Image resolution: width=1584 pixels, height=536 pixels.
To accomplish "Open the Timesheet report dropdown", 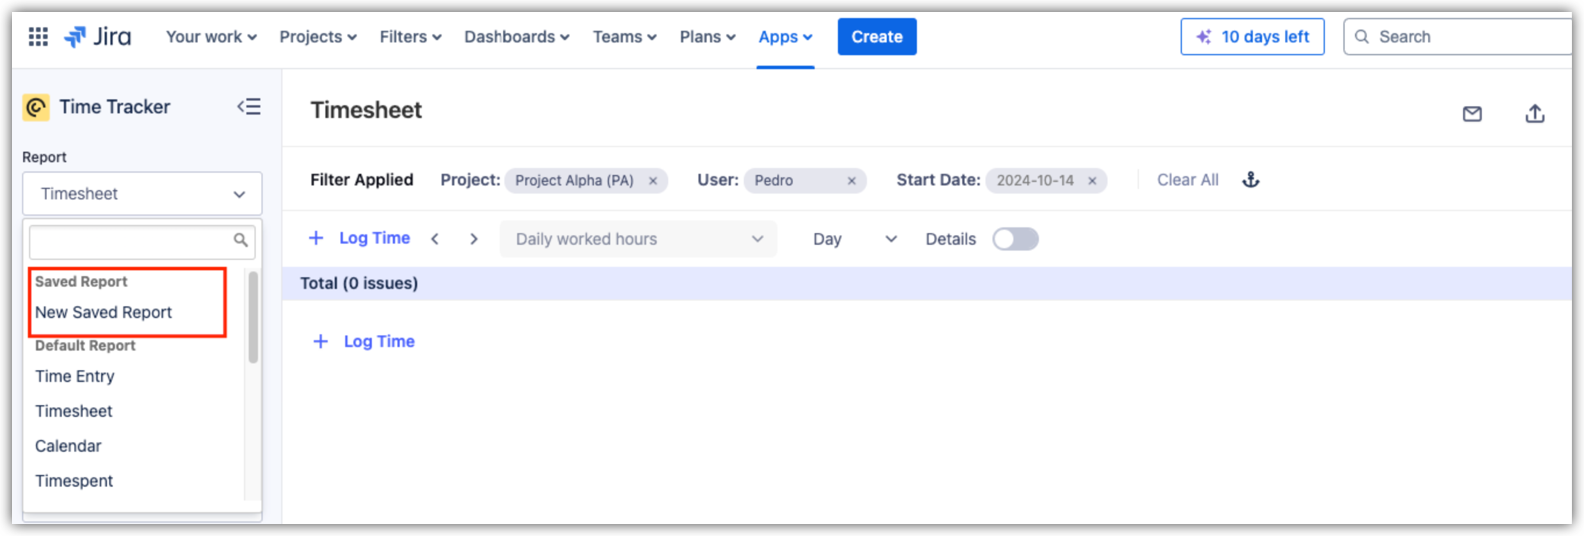I will (142, 194).
